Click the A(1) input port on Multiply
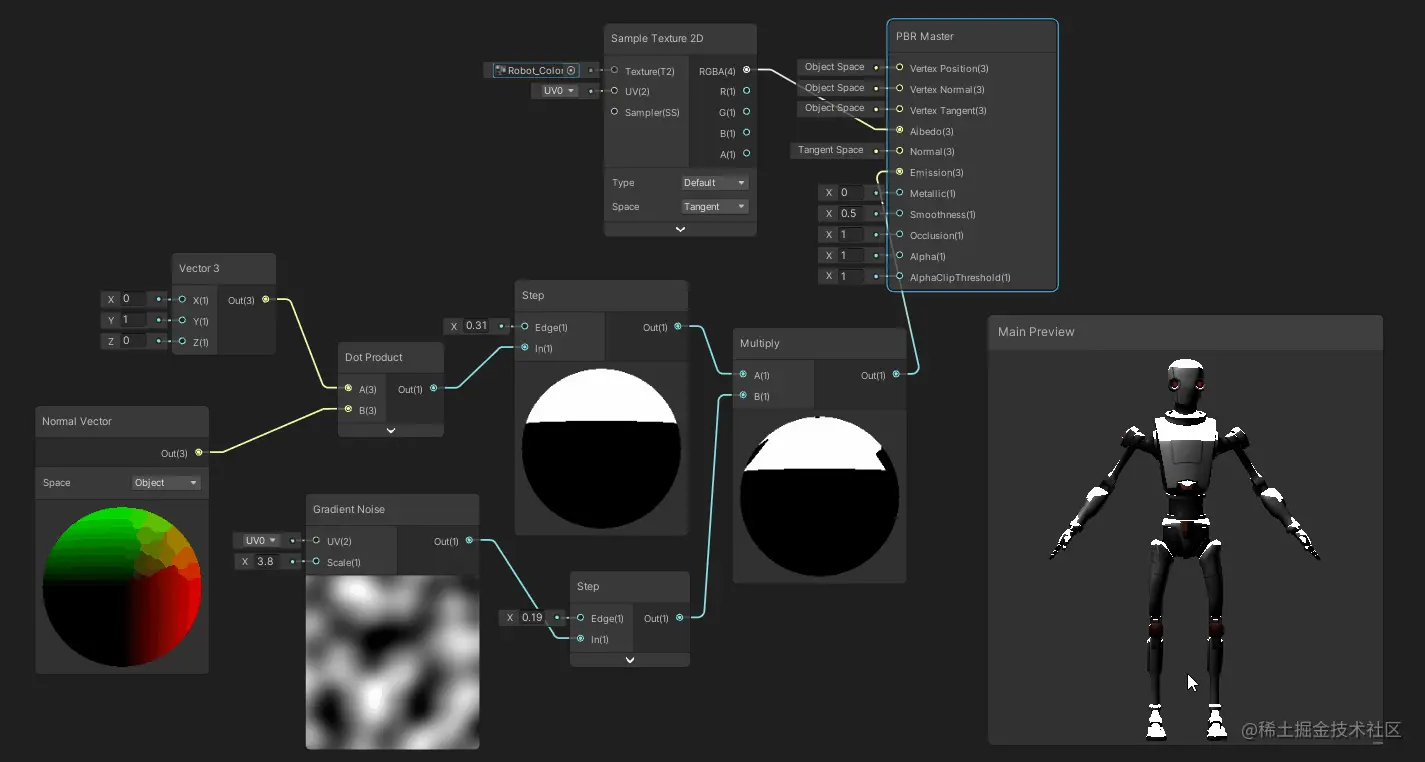This screenshot has height=762, width=1425. 743,375
